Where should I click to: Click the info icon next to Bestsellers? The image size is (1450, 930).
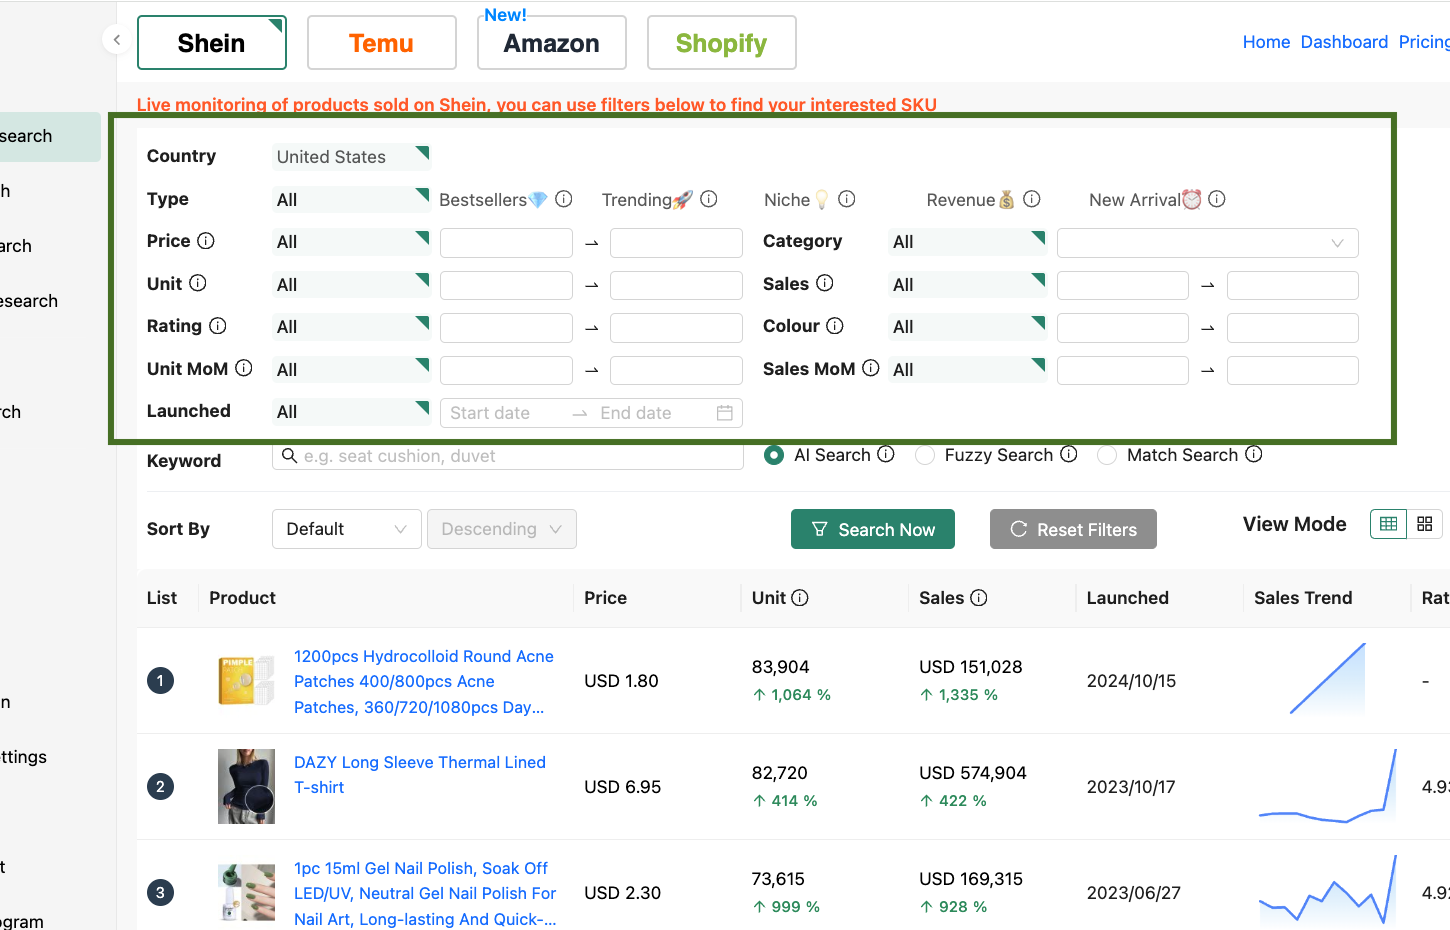(x=564, y=199)
